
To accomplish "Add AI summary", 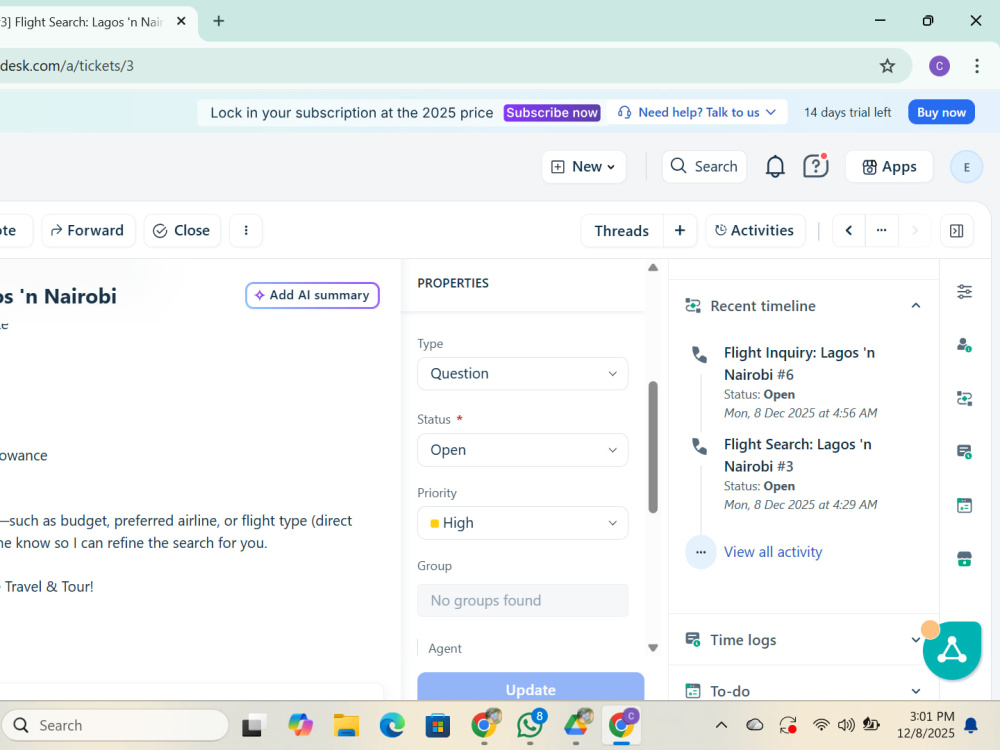I will tap(312, 295).
